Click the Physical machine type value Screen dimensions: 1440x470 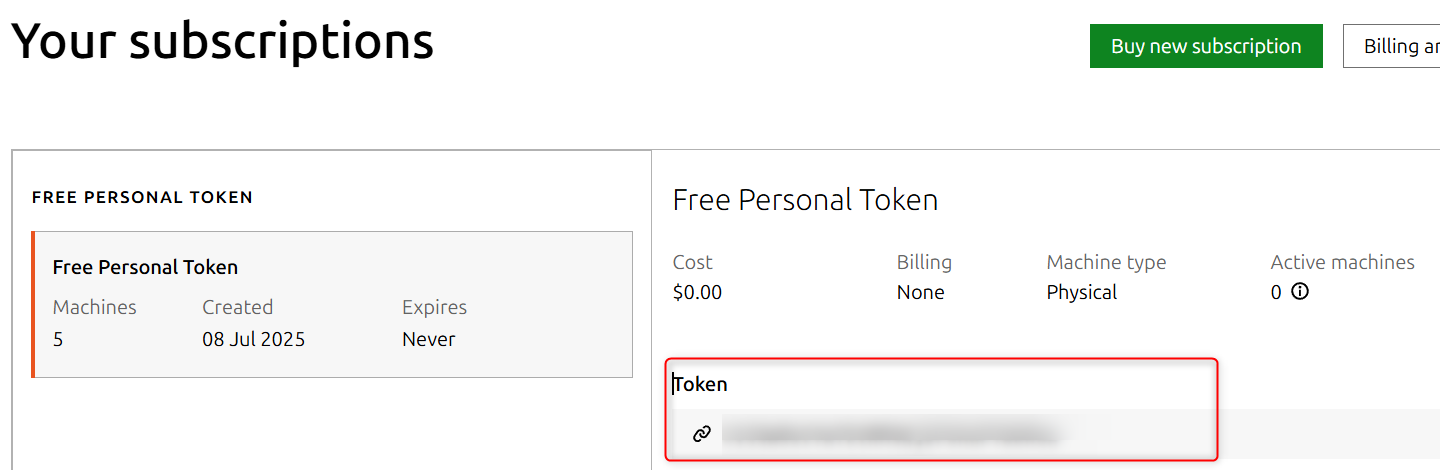click(x=1082, y=292)
